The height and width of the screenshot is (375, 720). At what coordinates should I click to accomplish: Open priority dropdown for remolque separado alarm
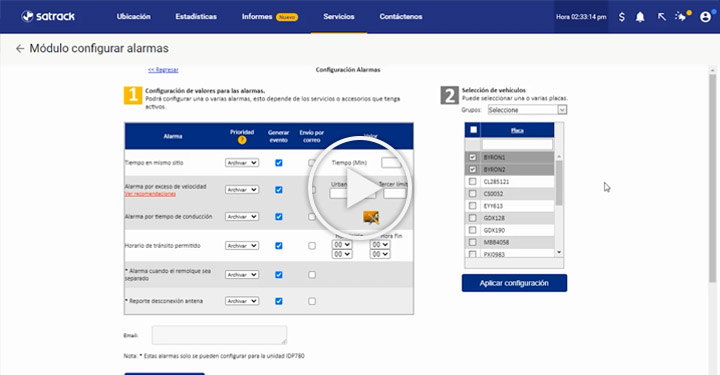coord(242,274)
